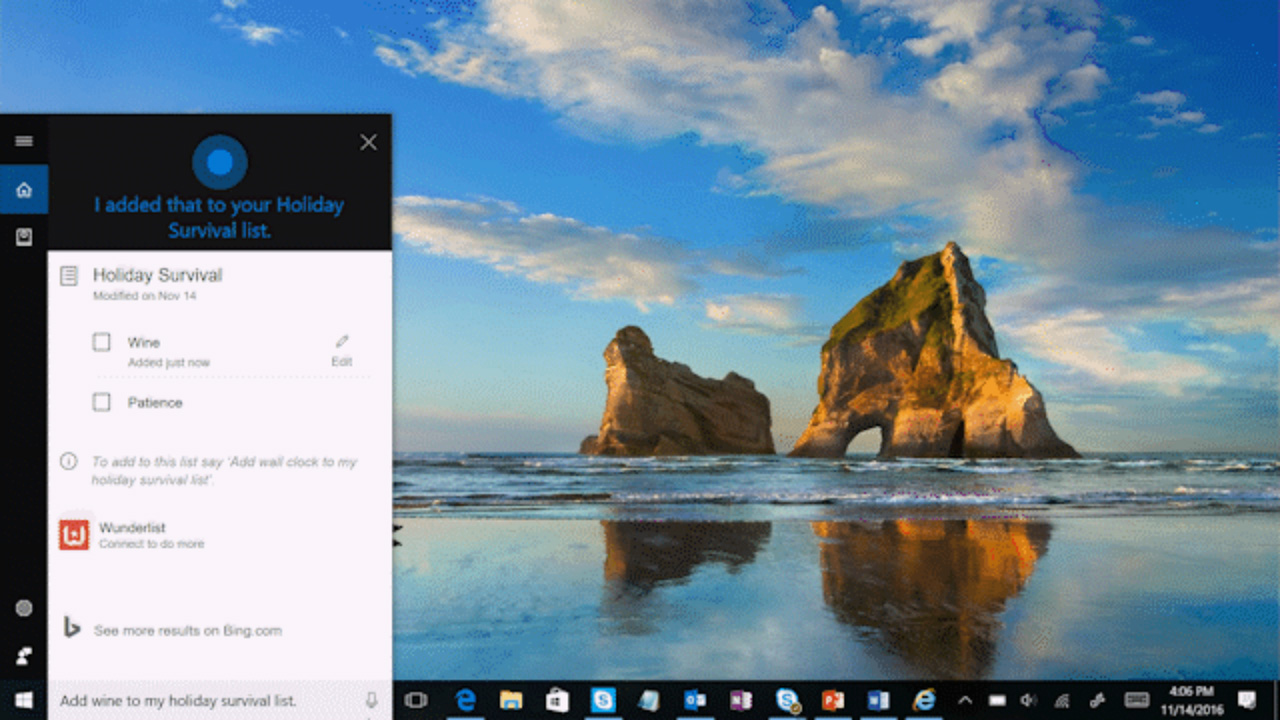Open Microsoft Edge from the taskbar
1280x720 pixels.
pos(463,700)
